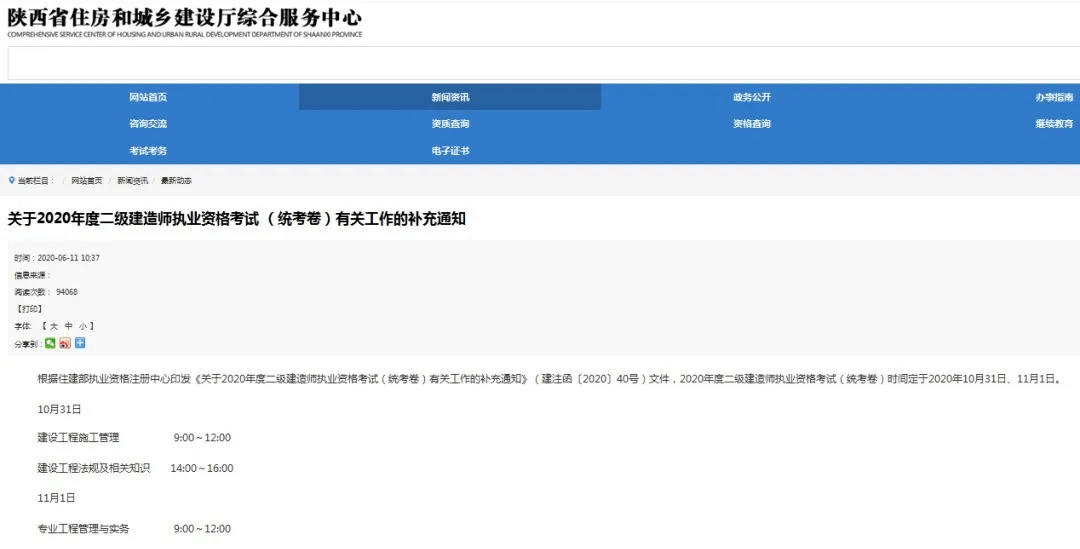Screen dimensions: 1080x549
Task: Set font size to 大
Action: point(54,326)
